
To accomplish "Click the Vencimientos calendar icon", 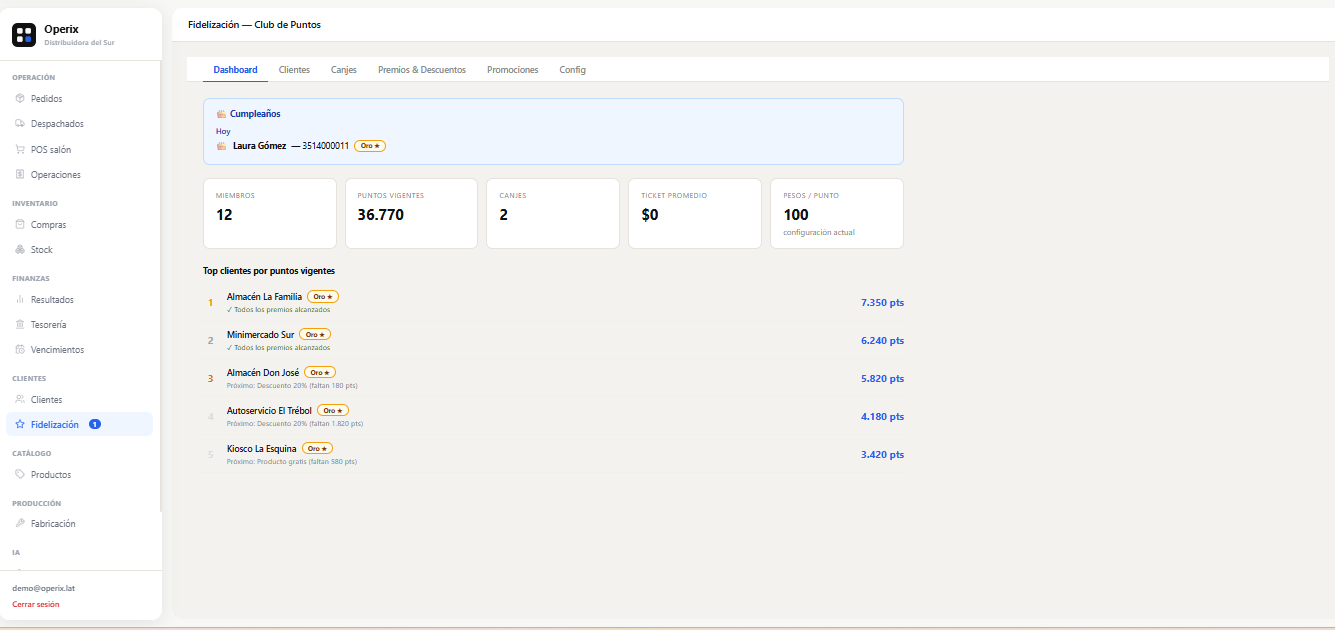I will (20, 349).
